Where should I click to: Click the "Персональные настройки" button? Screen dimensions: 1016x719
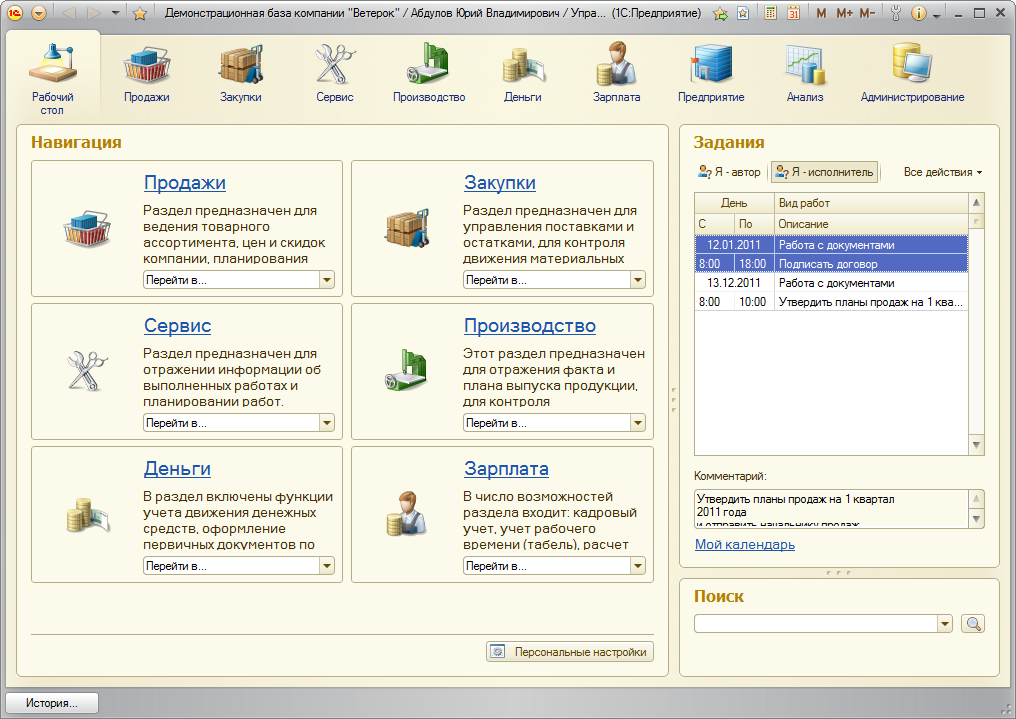[570, 652]
